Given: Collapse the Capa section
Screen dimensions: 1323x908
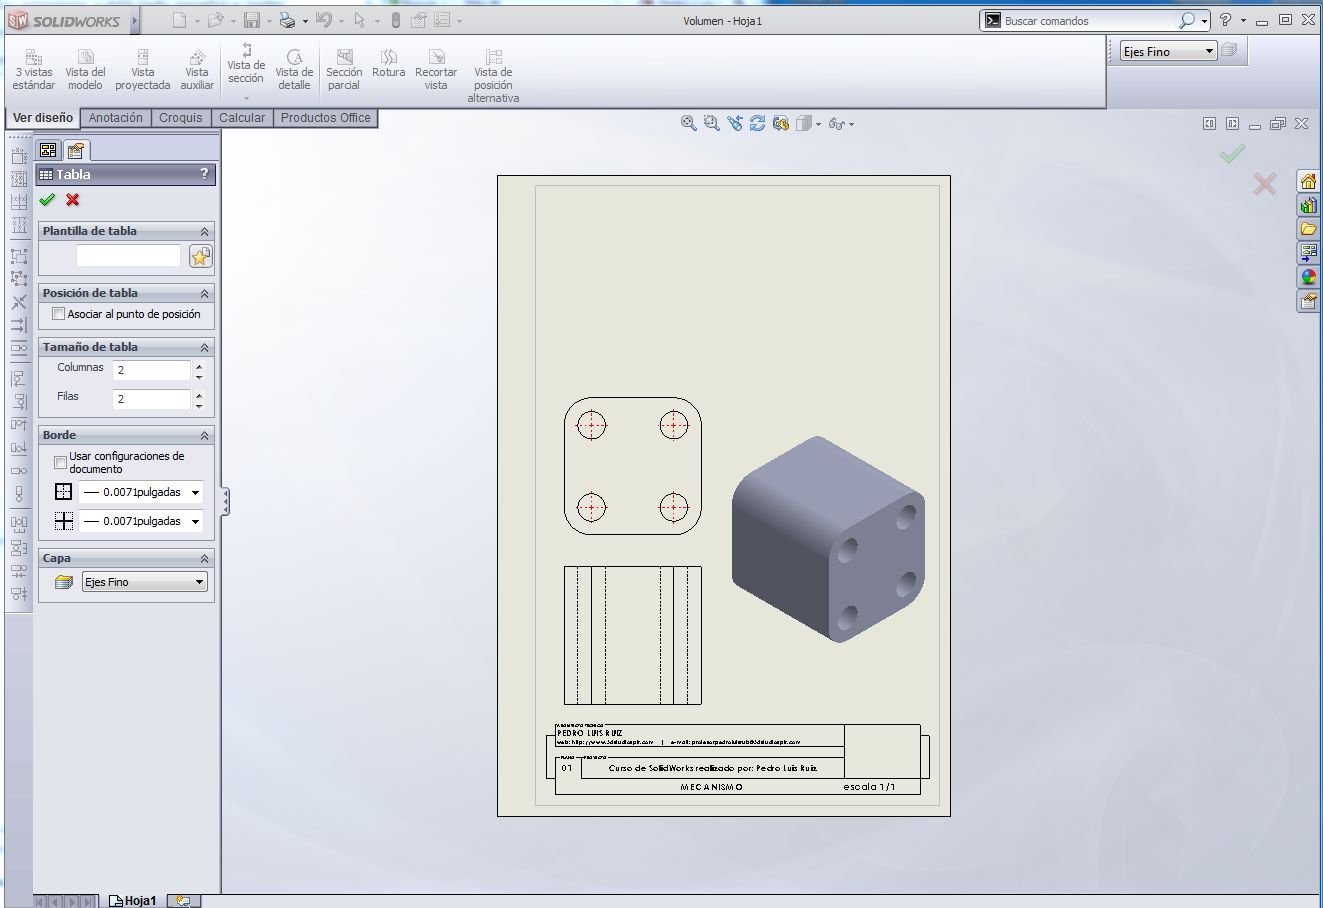Looking at the screenshot, I should pyautogui.click(x=204, y=558).
